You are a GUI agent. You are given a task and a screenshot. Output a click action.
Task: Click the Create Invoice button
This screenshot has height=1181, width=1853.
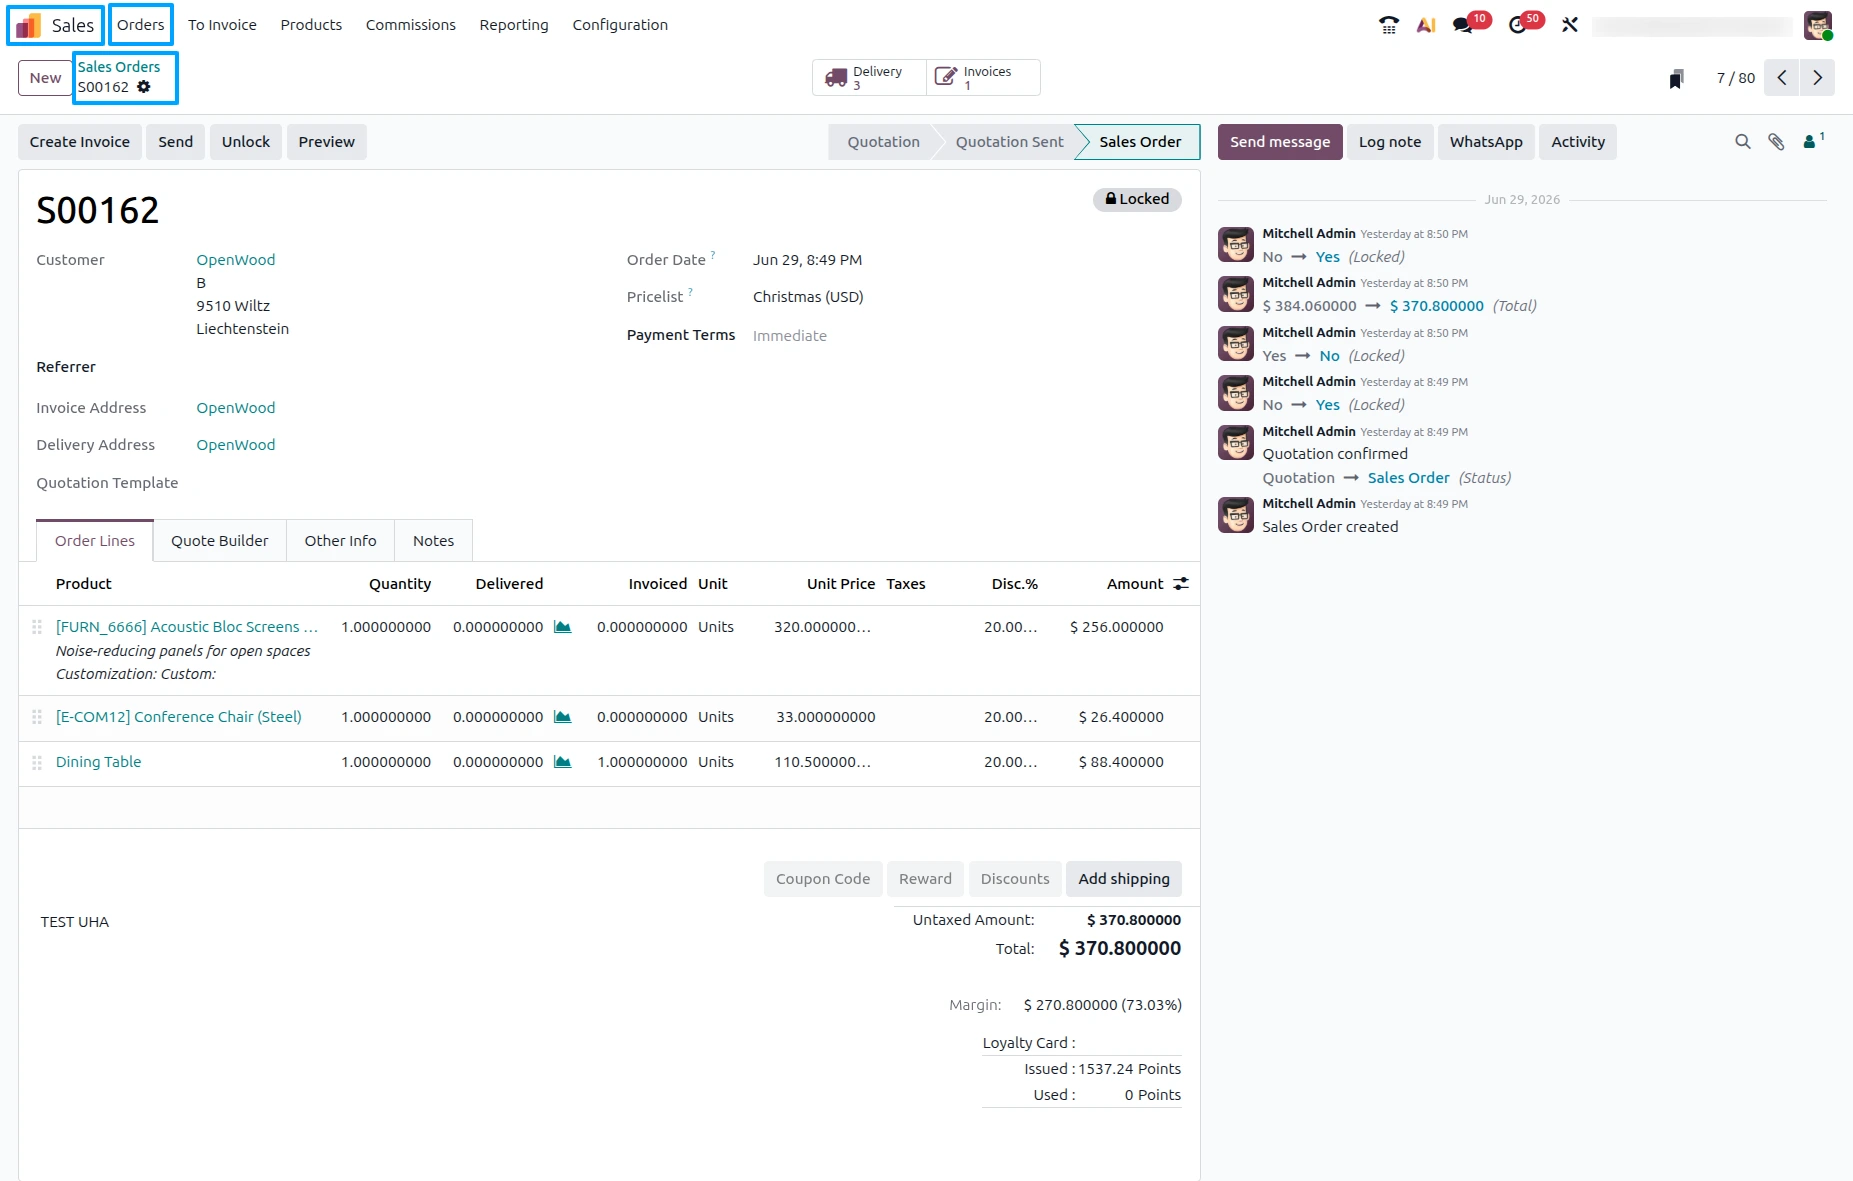(80, 142)
